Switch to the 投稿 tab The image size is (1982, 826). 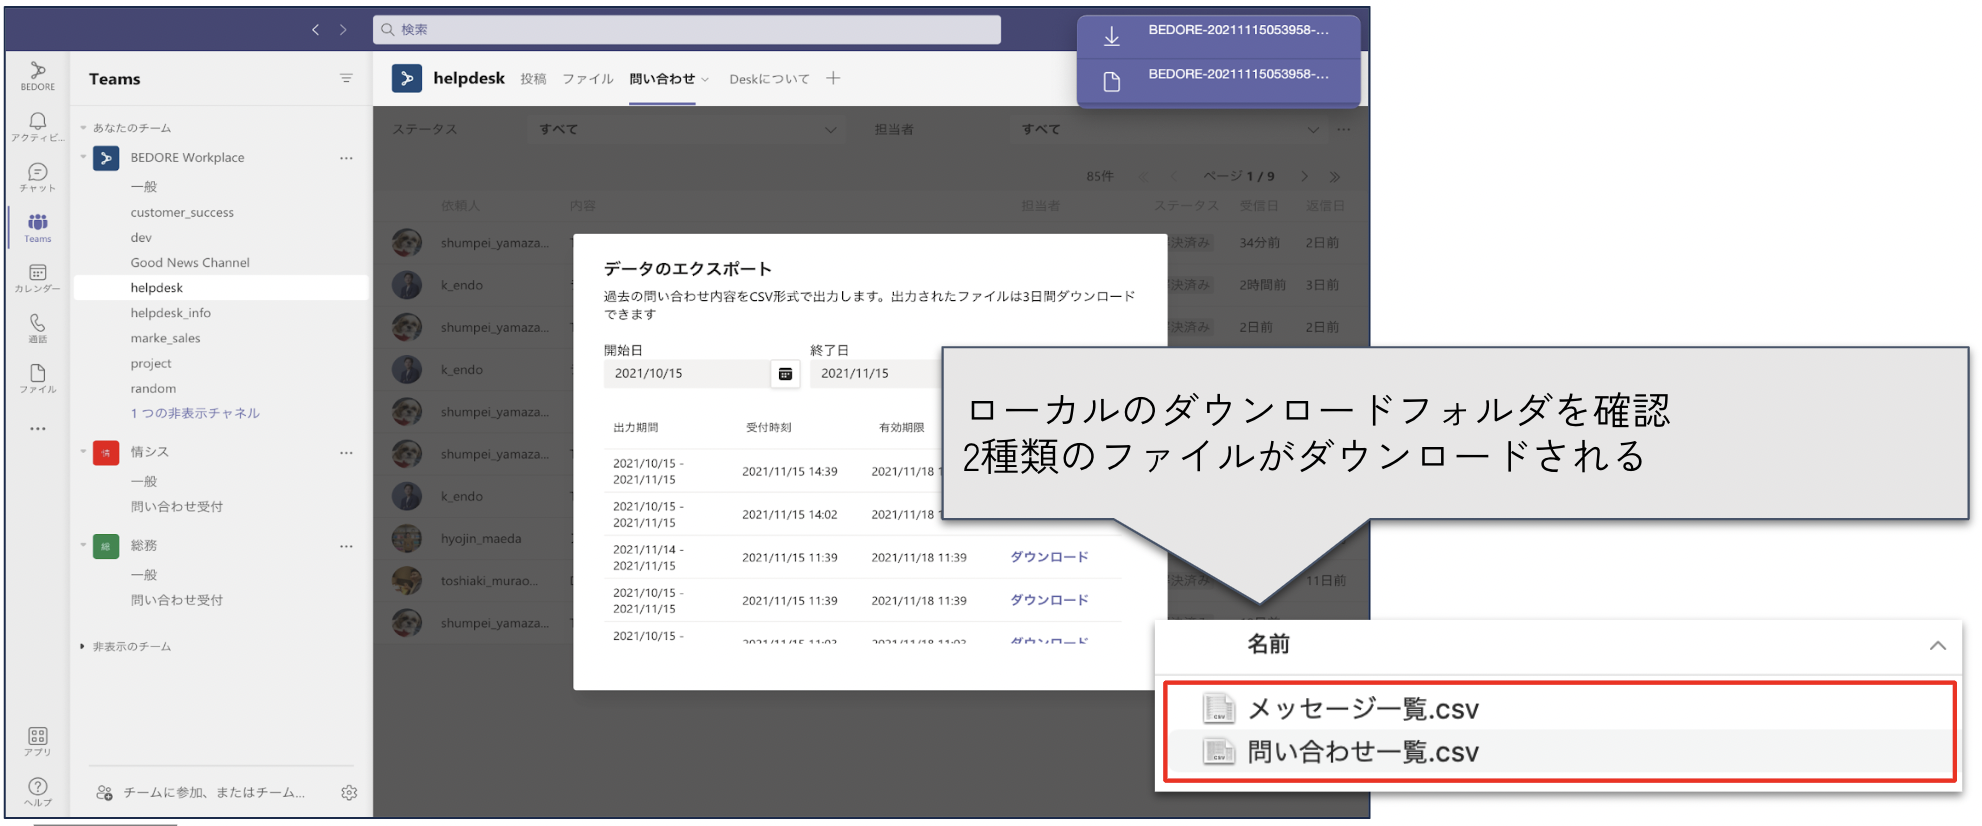coord(533,79)
